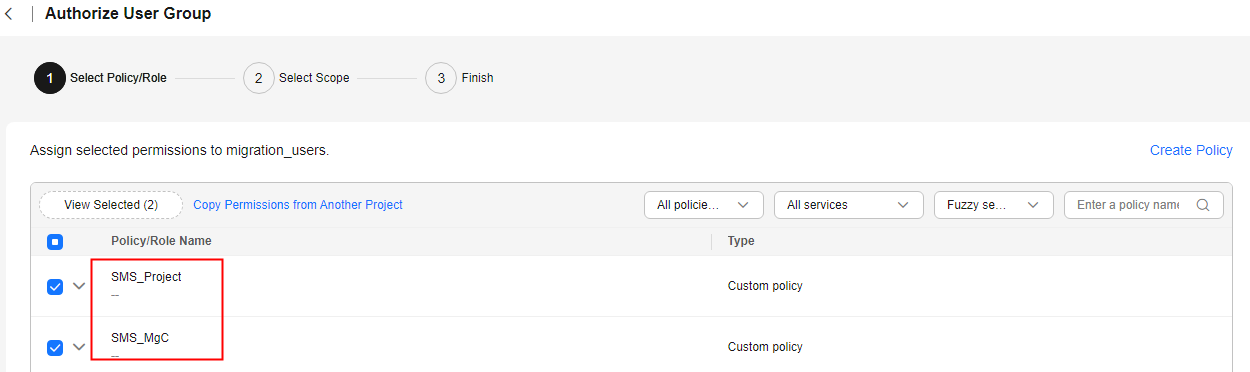This screenshot has height=372, width=1250.
Task: Click the SMS_Project policy name
Action: pyautogui.click(x=146, y=277)
